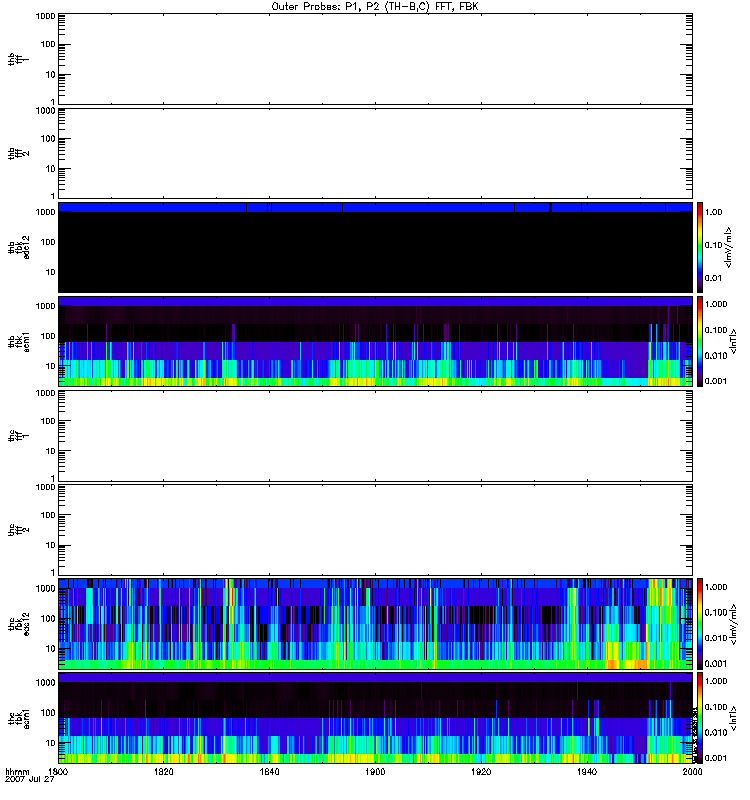Select the empty thc fff 1 panel
Screen dimensions: 750x800
(375, 435)
